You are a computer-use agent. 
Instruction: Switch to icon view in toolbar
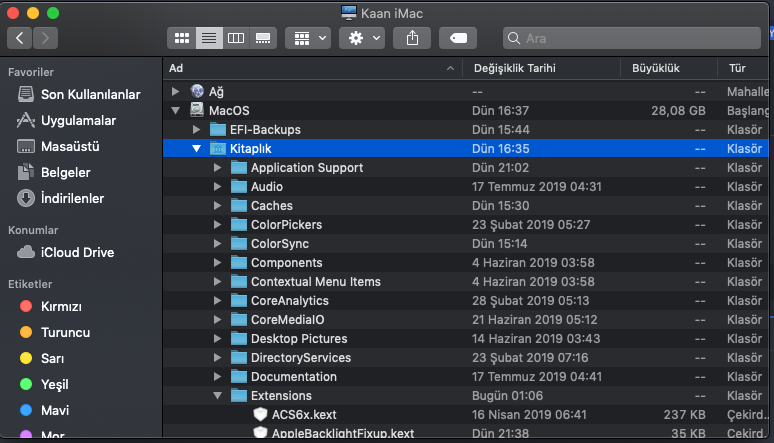coord(182,38)
